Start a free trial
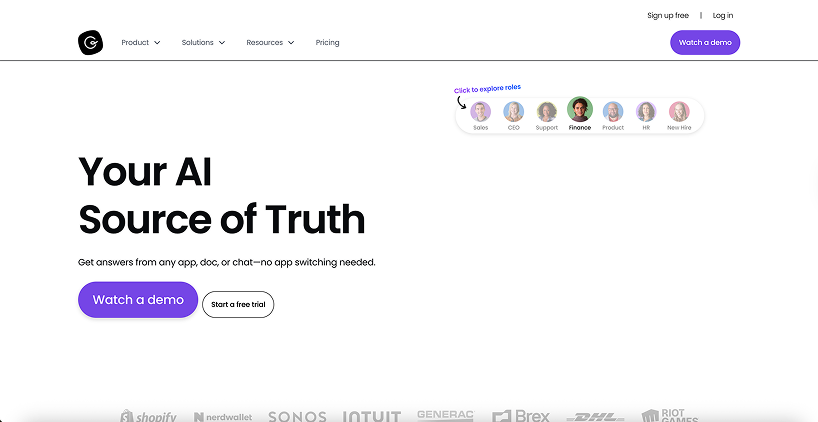Viewport: 818px width, 422px height. pyautogui.click(x=238, y=305)
